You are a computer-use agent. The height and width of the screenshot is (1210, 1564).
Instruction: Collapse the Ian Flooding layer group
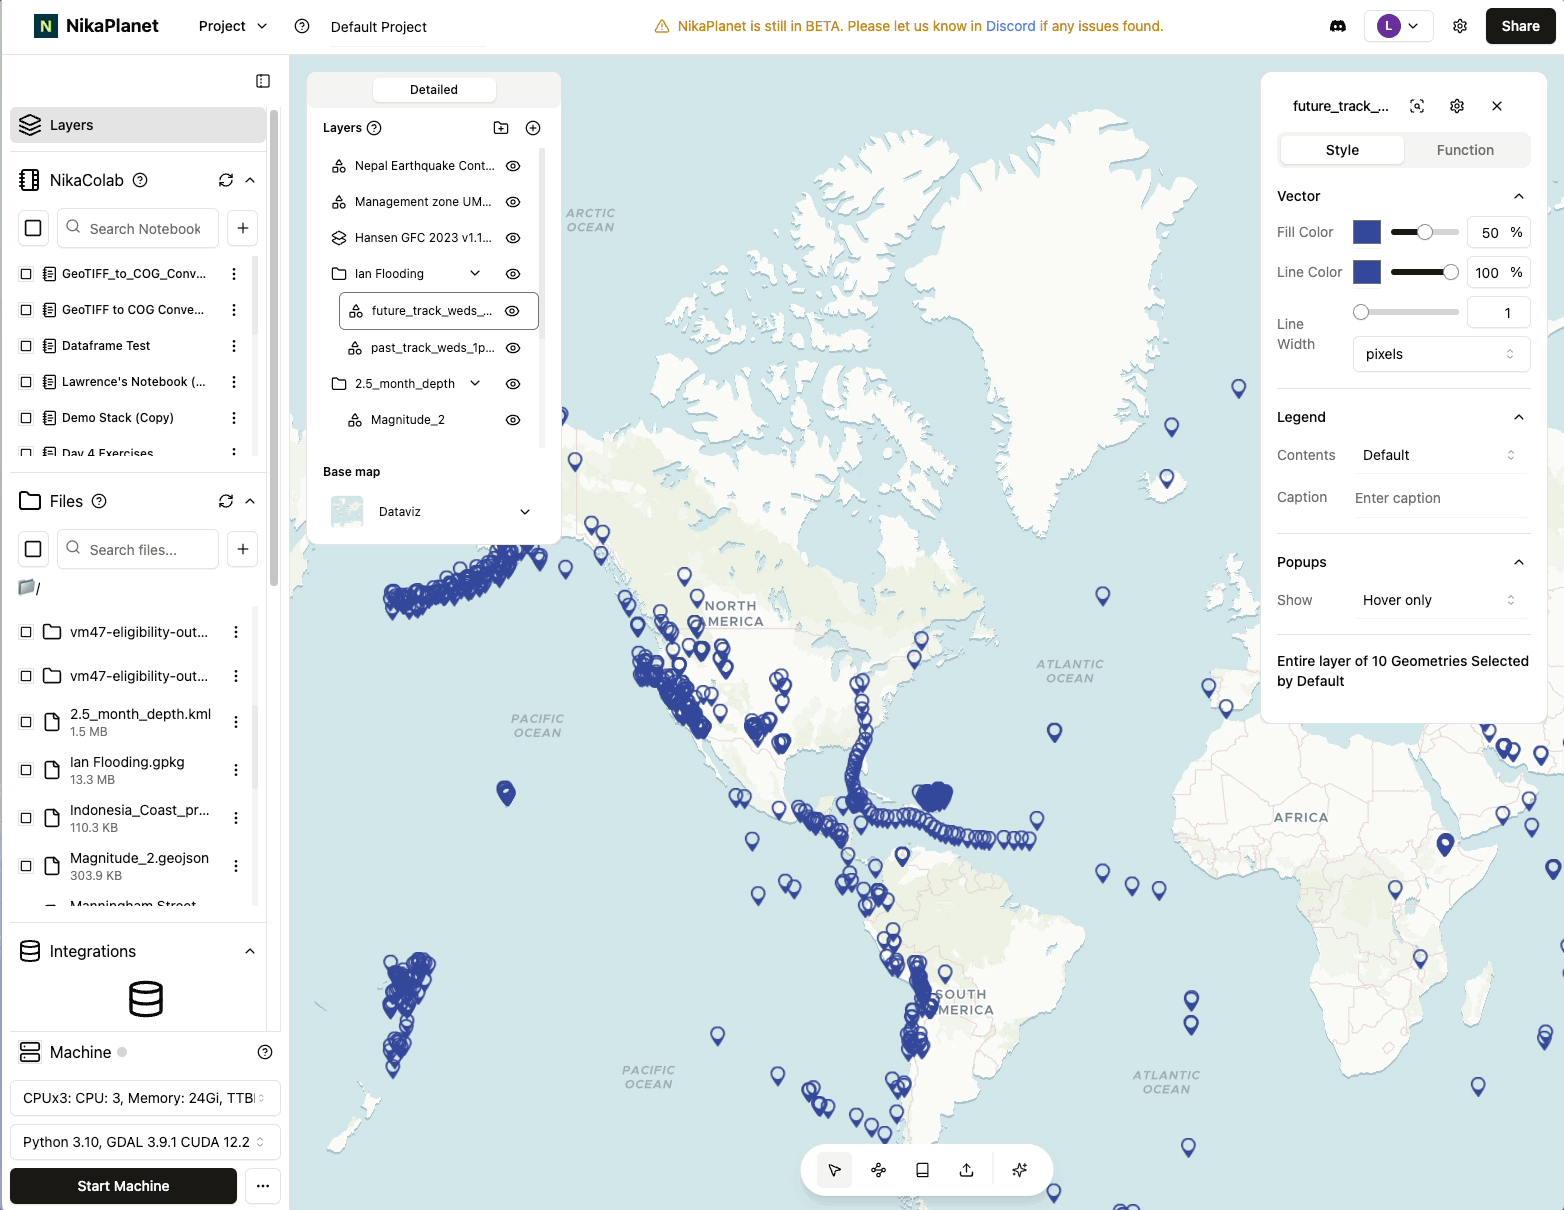coord(475,274)
